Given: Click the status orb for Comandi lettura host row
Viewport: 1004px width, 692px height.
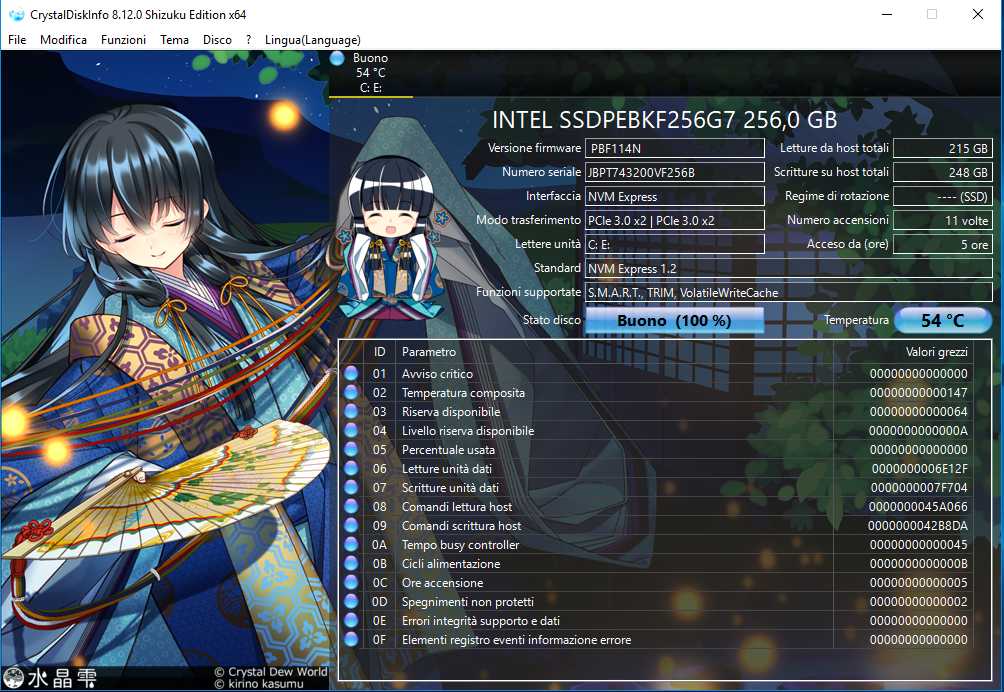Looking at the screenshot, I should tap(351, 506).
